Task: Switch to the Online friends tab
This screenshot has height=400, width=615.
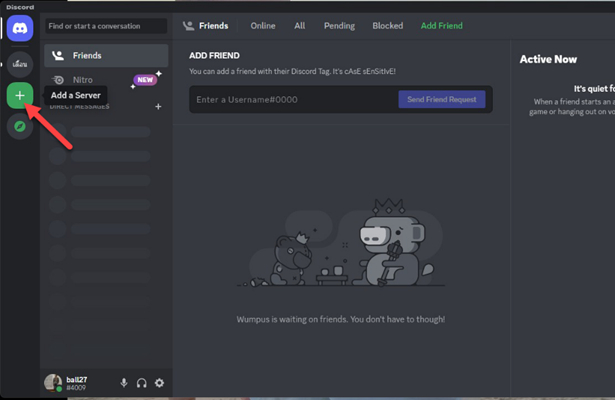Action: 263,26
